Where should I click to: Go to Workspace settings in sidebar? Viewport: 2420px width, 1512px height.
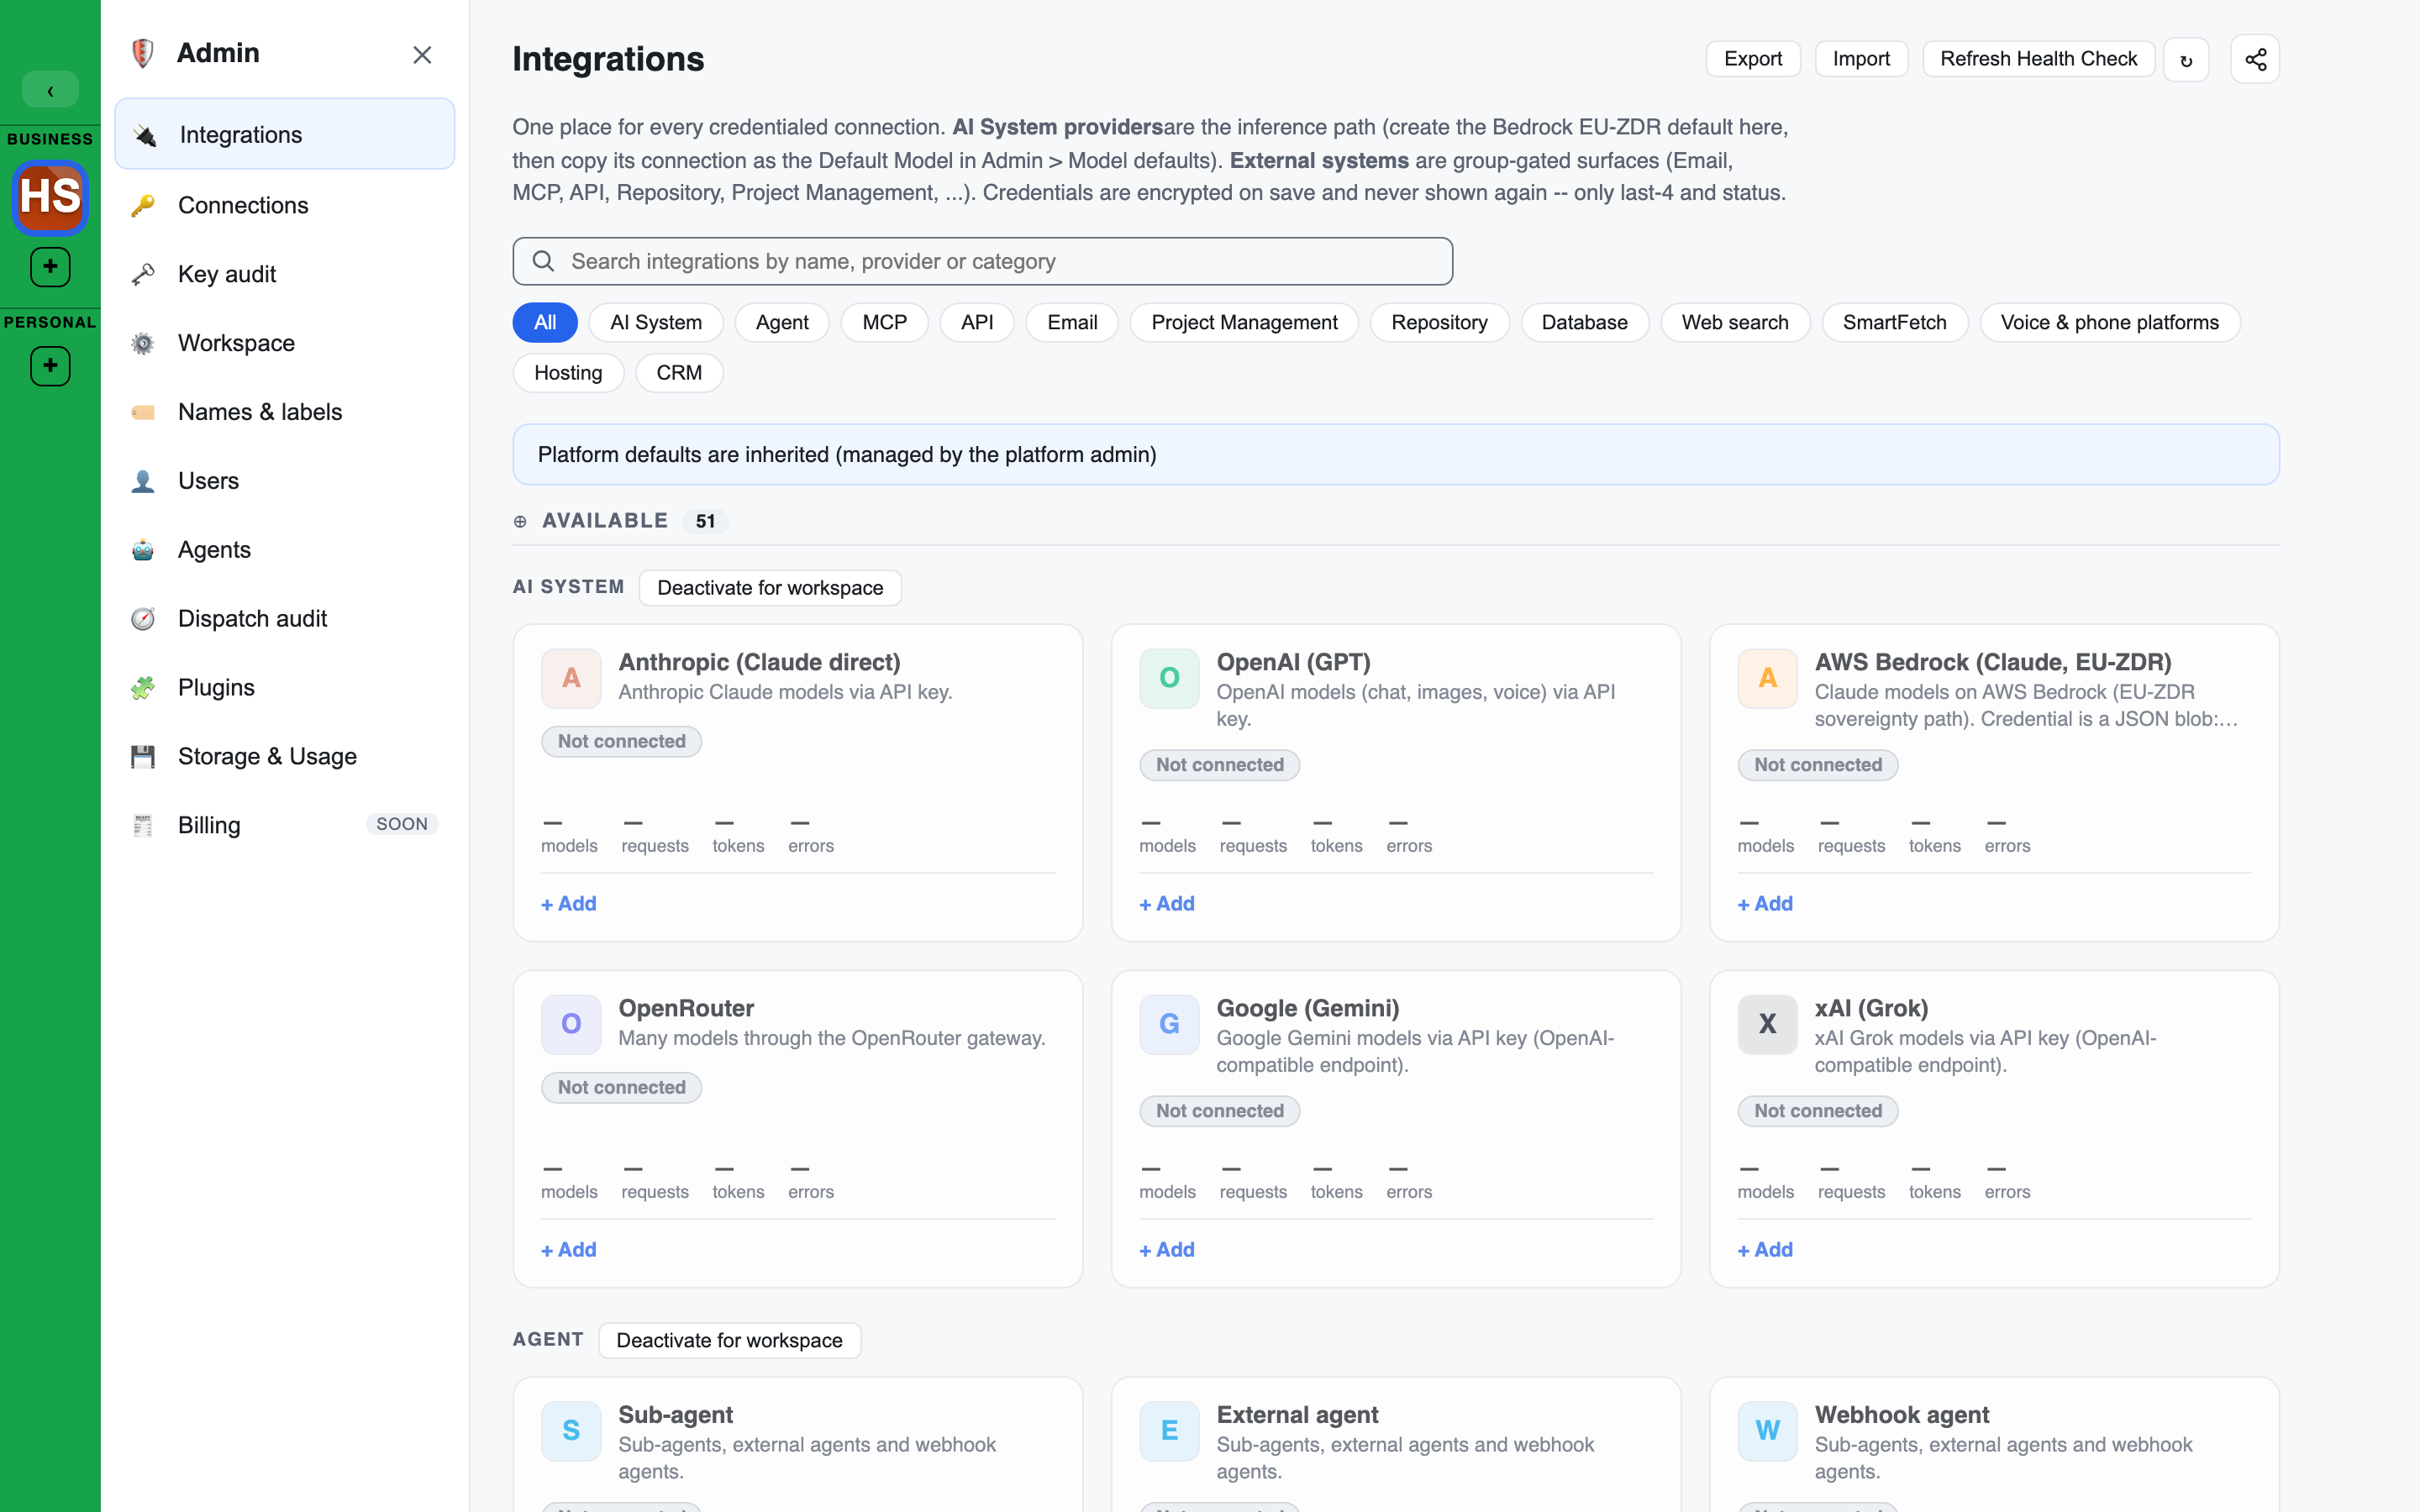[x=285, y=343]
